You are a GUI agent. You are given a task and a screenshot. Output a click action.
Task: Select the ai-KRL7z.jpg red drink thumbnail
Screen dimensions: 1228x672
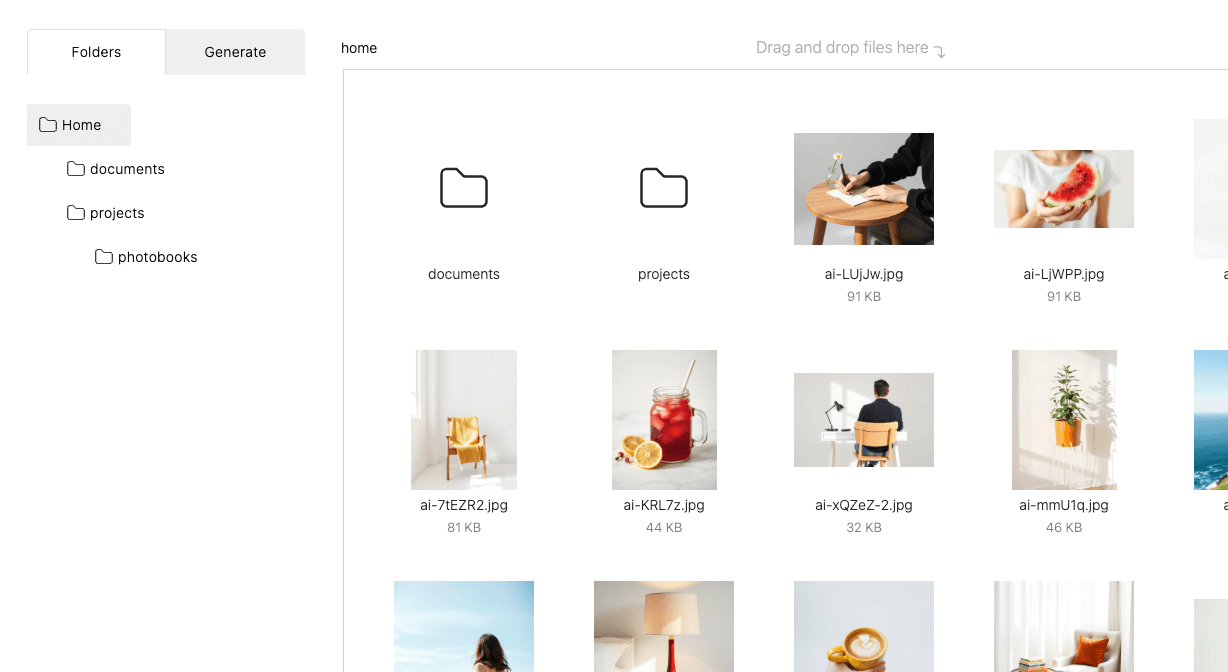coord(664,420)
